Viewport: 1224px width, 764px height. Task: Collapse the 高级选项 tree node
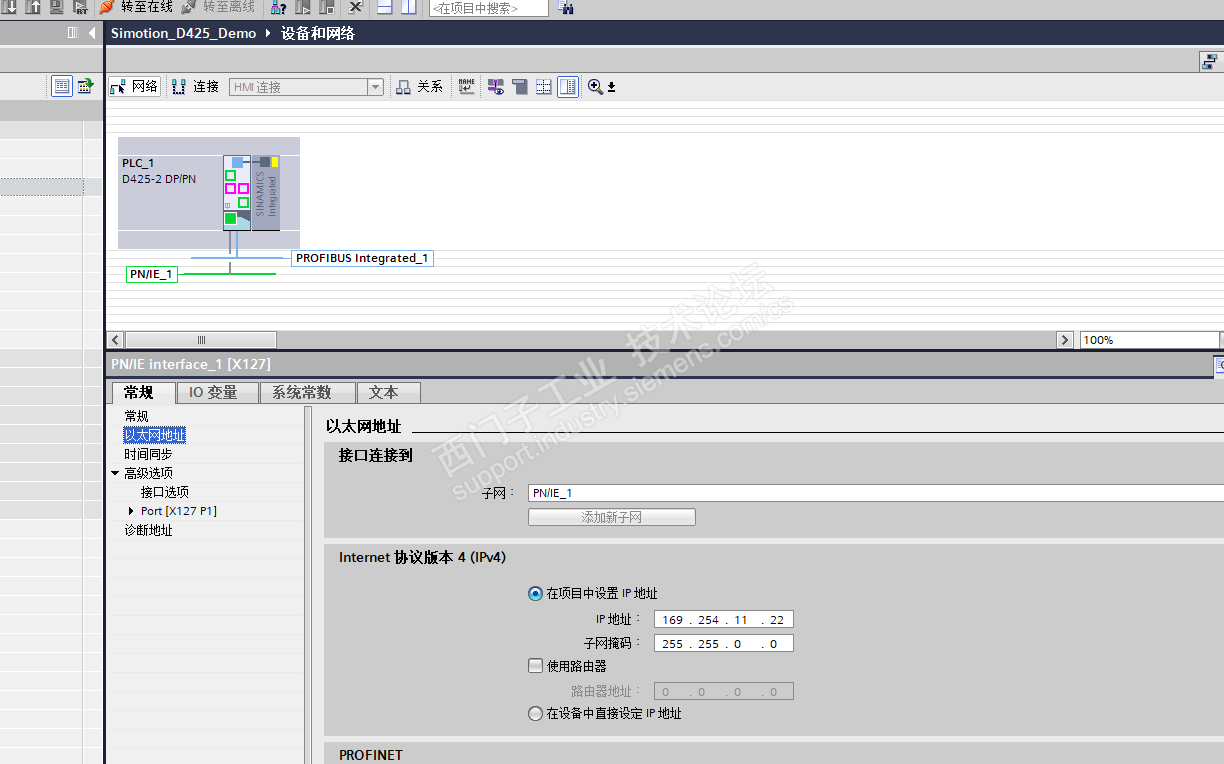tap(115, 473)
